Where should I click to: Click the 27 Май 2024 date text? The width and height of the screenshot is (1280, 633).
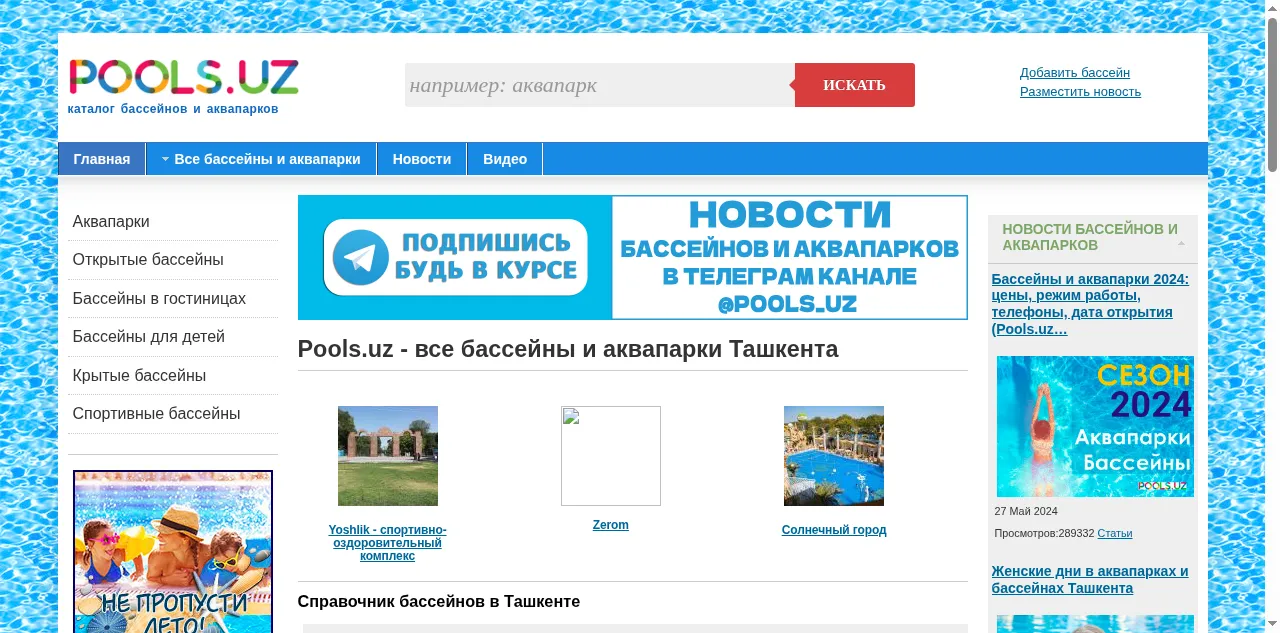tap(1026, 511)
